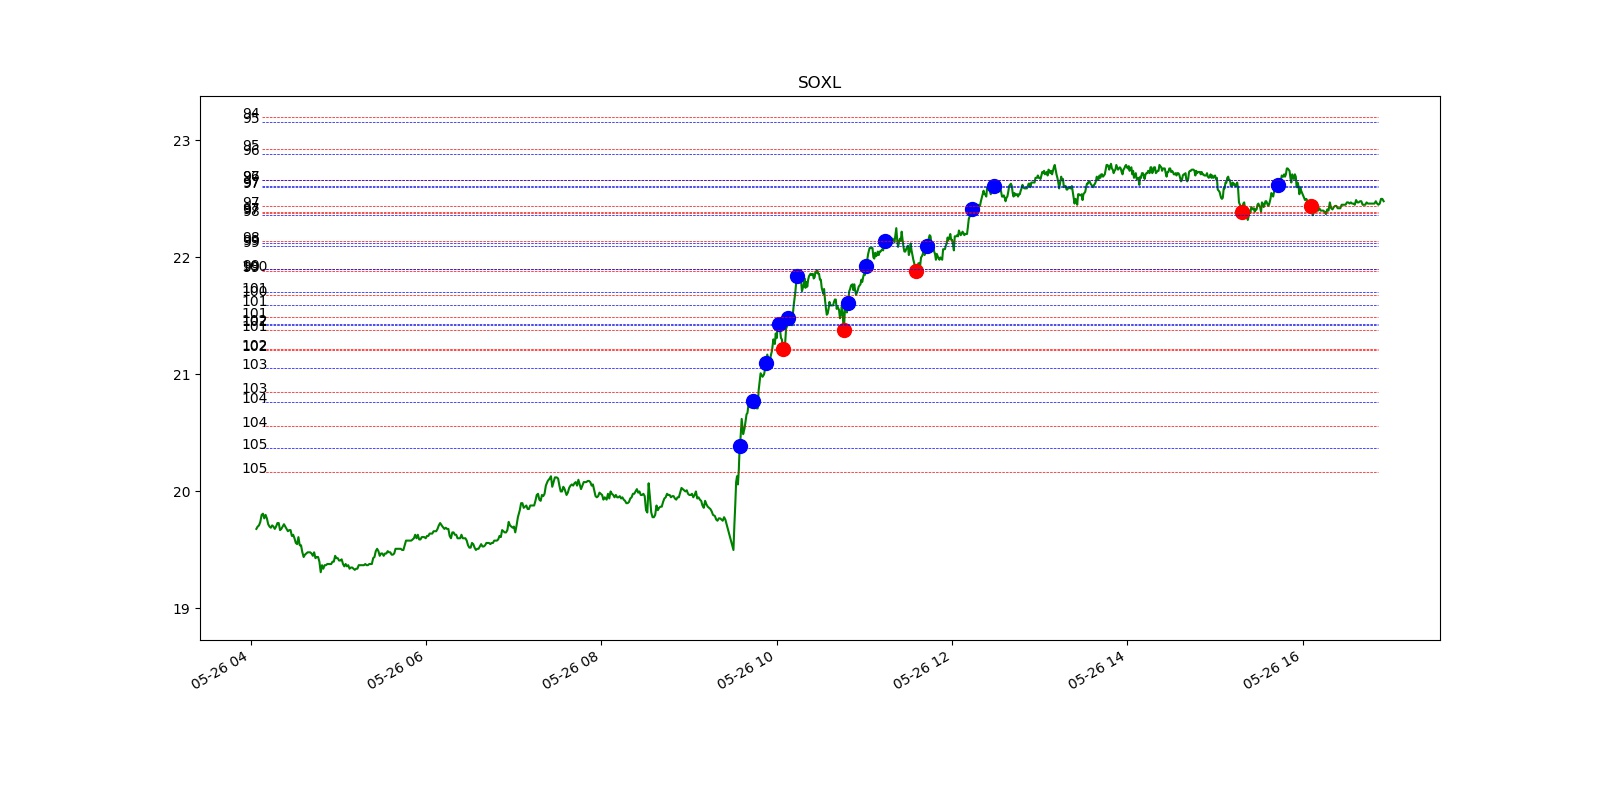The height and width of the screenshot is (800, 1600).
Task: Click the y-axis tick label 20
Action: pyautogui.click(x=181, y=492)
